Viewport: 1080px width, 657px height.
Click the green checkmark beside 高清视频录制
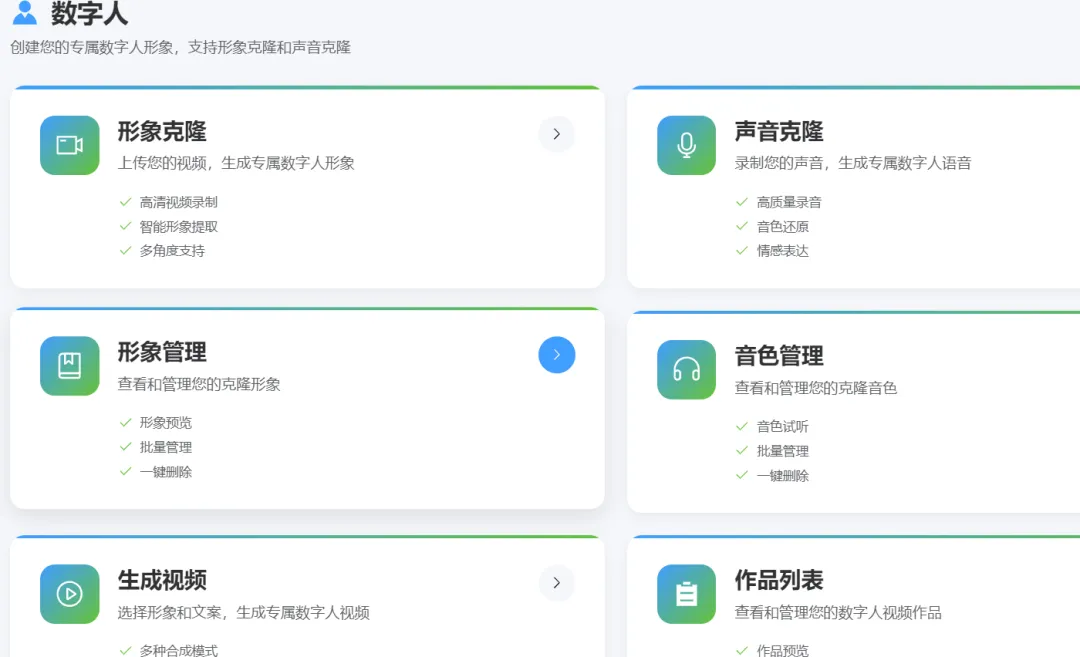[x=125, y=201]
